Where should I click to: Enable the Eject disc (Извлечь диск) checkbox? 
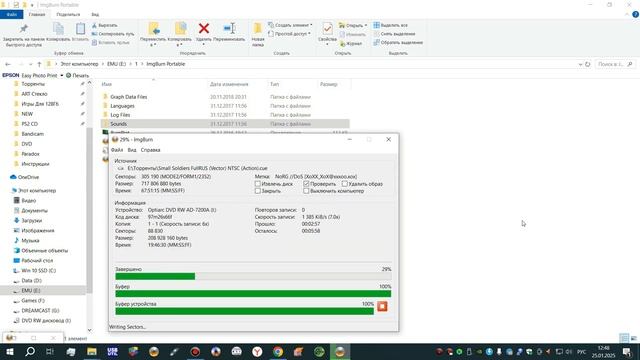258,184
